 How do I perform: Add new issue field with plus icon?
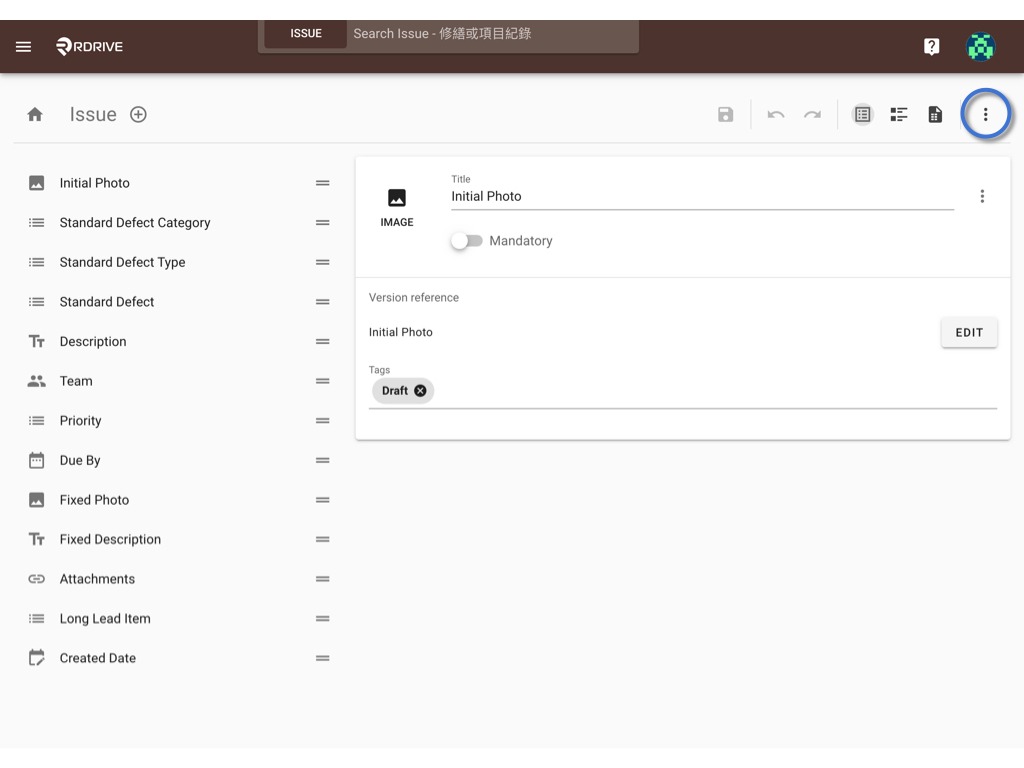(x=138, y=114)
